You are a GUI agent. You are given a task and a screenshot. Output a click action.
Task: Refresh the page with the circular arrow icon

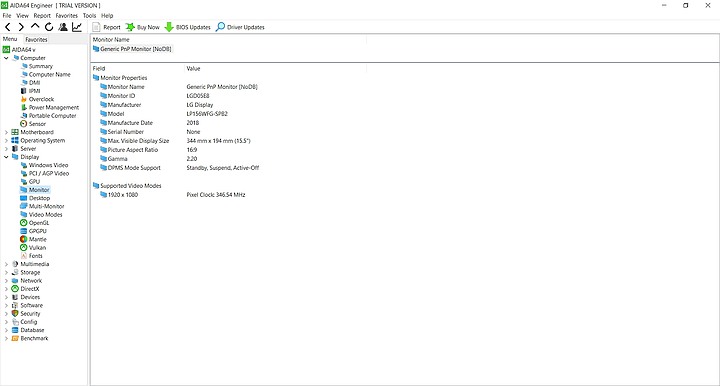[49, 27]
